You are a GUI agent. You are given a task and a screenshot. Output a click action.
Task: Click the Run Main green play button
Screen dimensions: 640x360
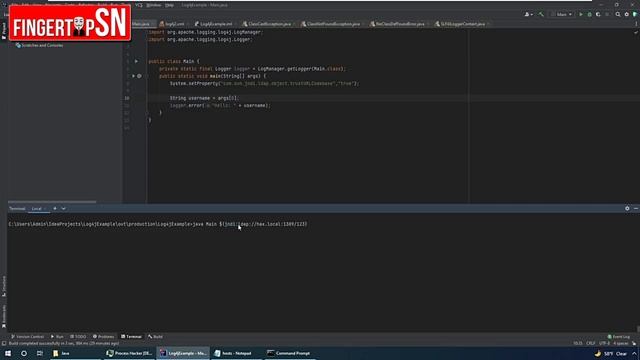(581, 14)
